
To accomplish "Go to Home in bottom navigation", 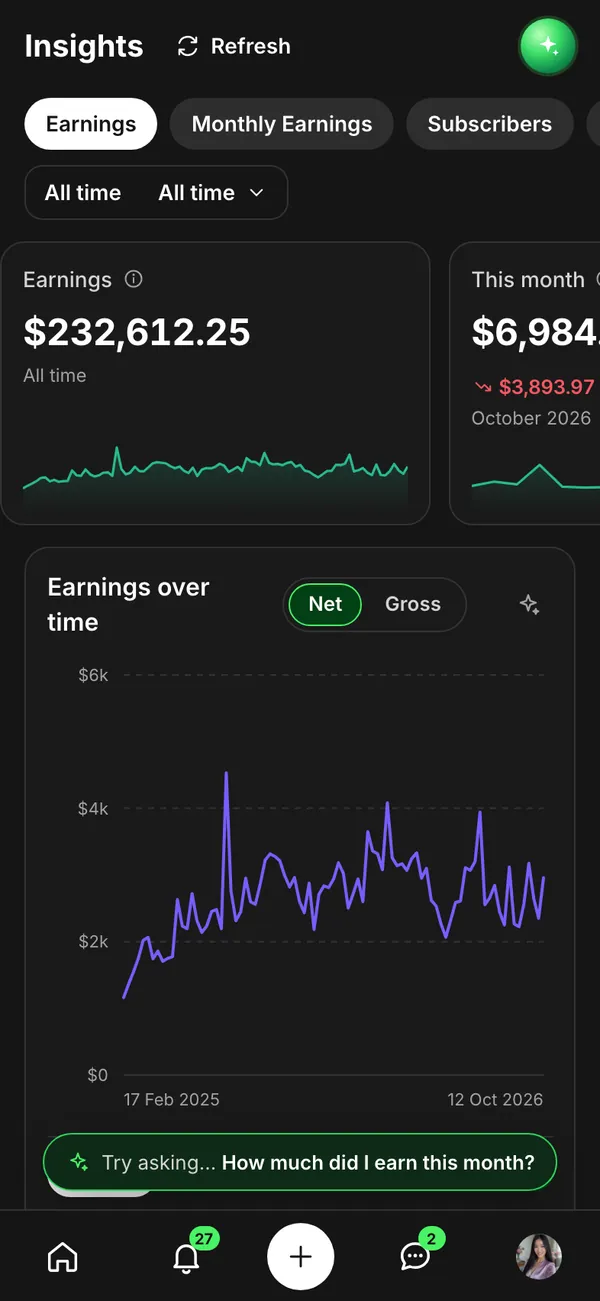I will [62, 1256].
